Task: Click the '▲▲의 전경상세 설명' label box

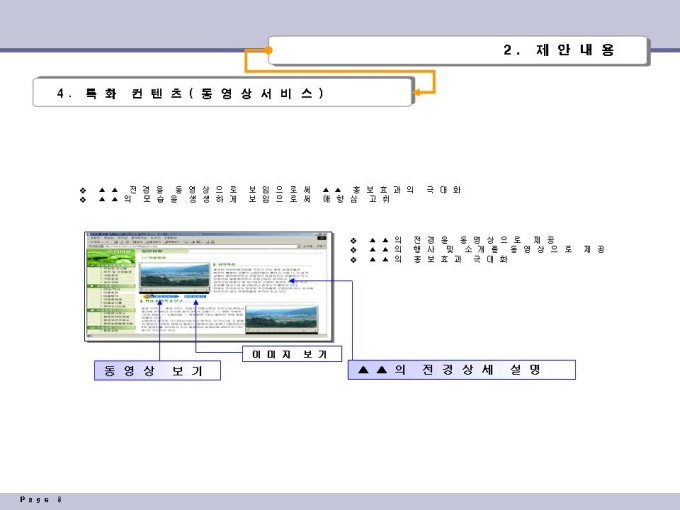Action: (462, 370)
